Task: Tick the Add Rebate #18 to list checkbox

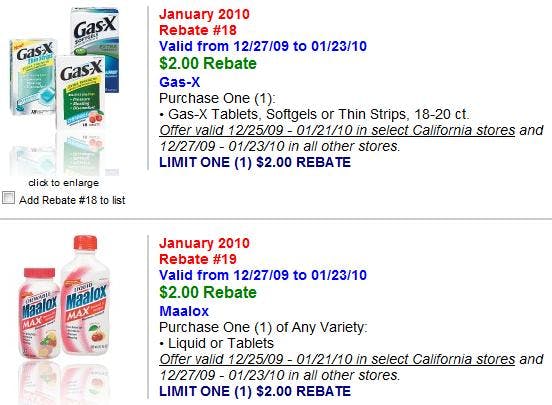Action: [8, 198]
